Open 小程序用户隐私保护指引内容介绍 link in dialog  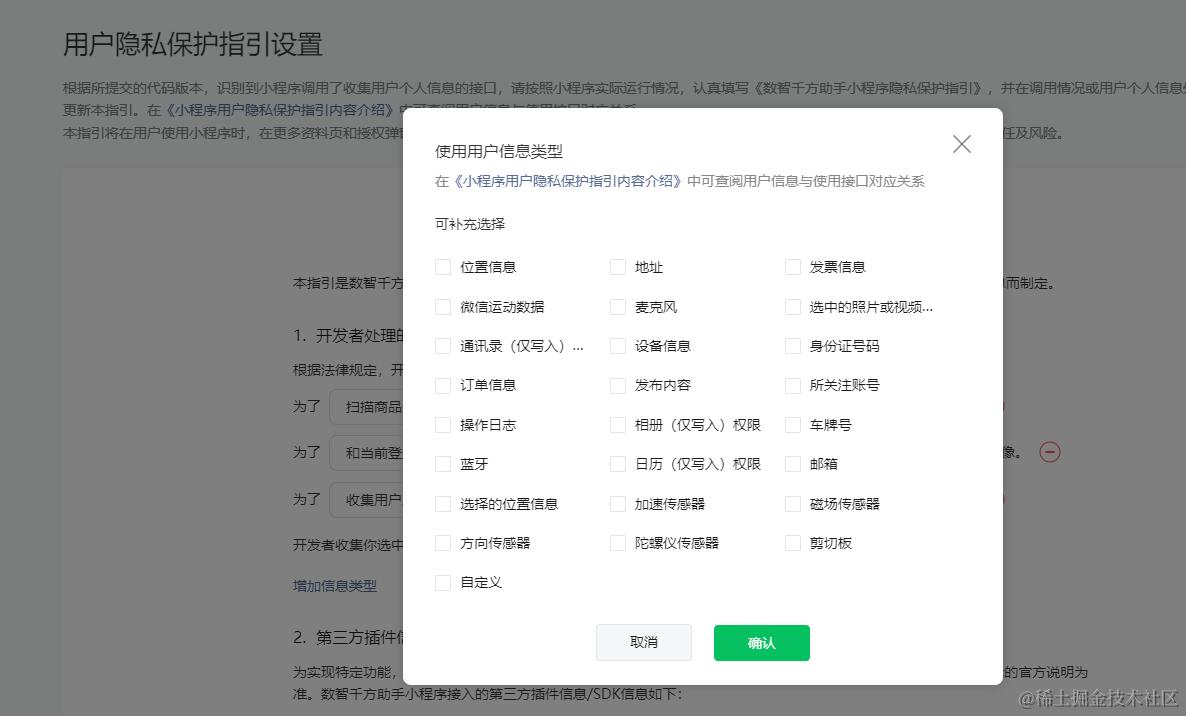(567, 181)
